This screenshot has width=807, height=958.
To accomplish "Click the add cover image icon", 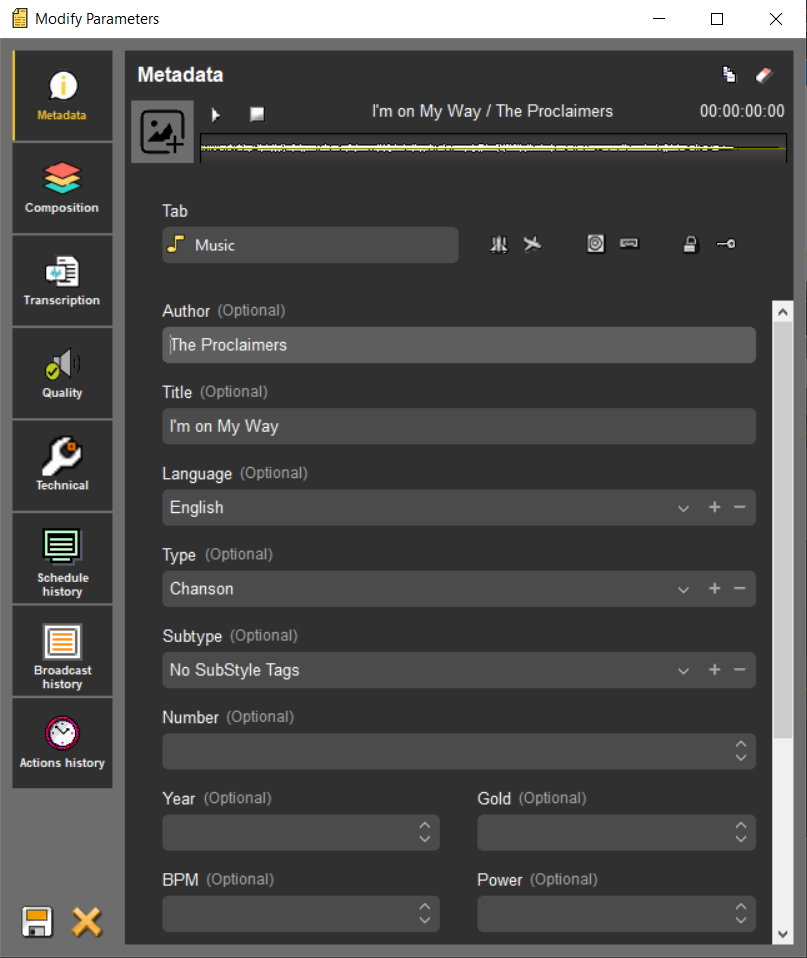I will pyautogui.click(x=162, y=132).
